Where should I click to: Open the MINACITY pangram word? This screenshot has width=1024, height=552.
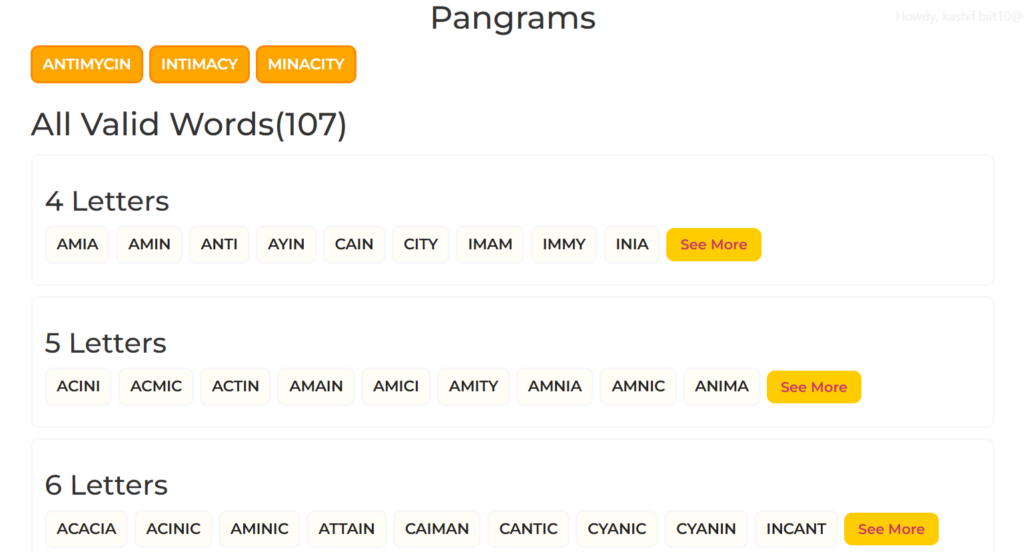click(x=306, y=64)
